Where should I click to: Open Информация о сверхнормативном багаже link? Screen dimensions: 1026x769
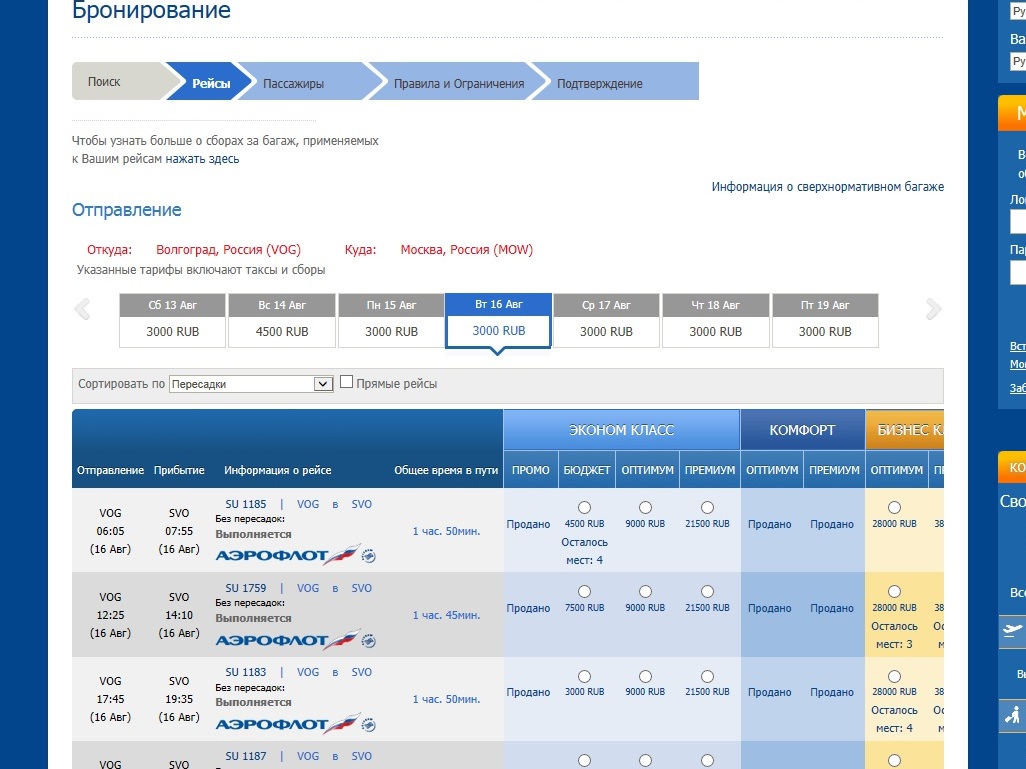(827, 187)
